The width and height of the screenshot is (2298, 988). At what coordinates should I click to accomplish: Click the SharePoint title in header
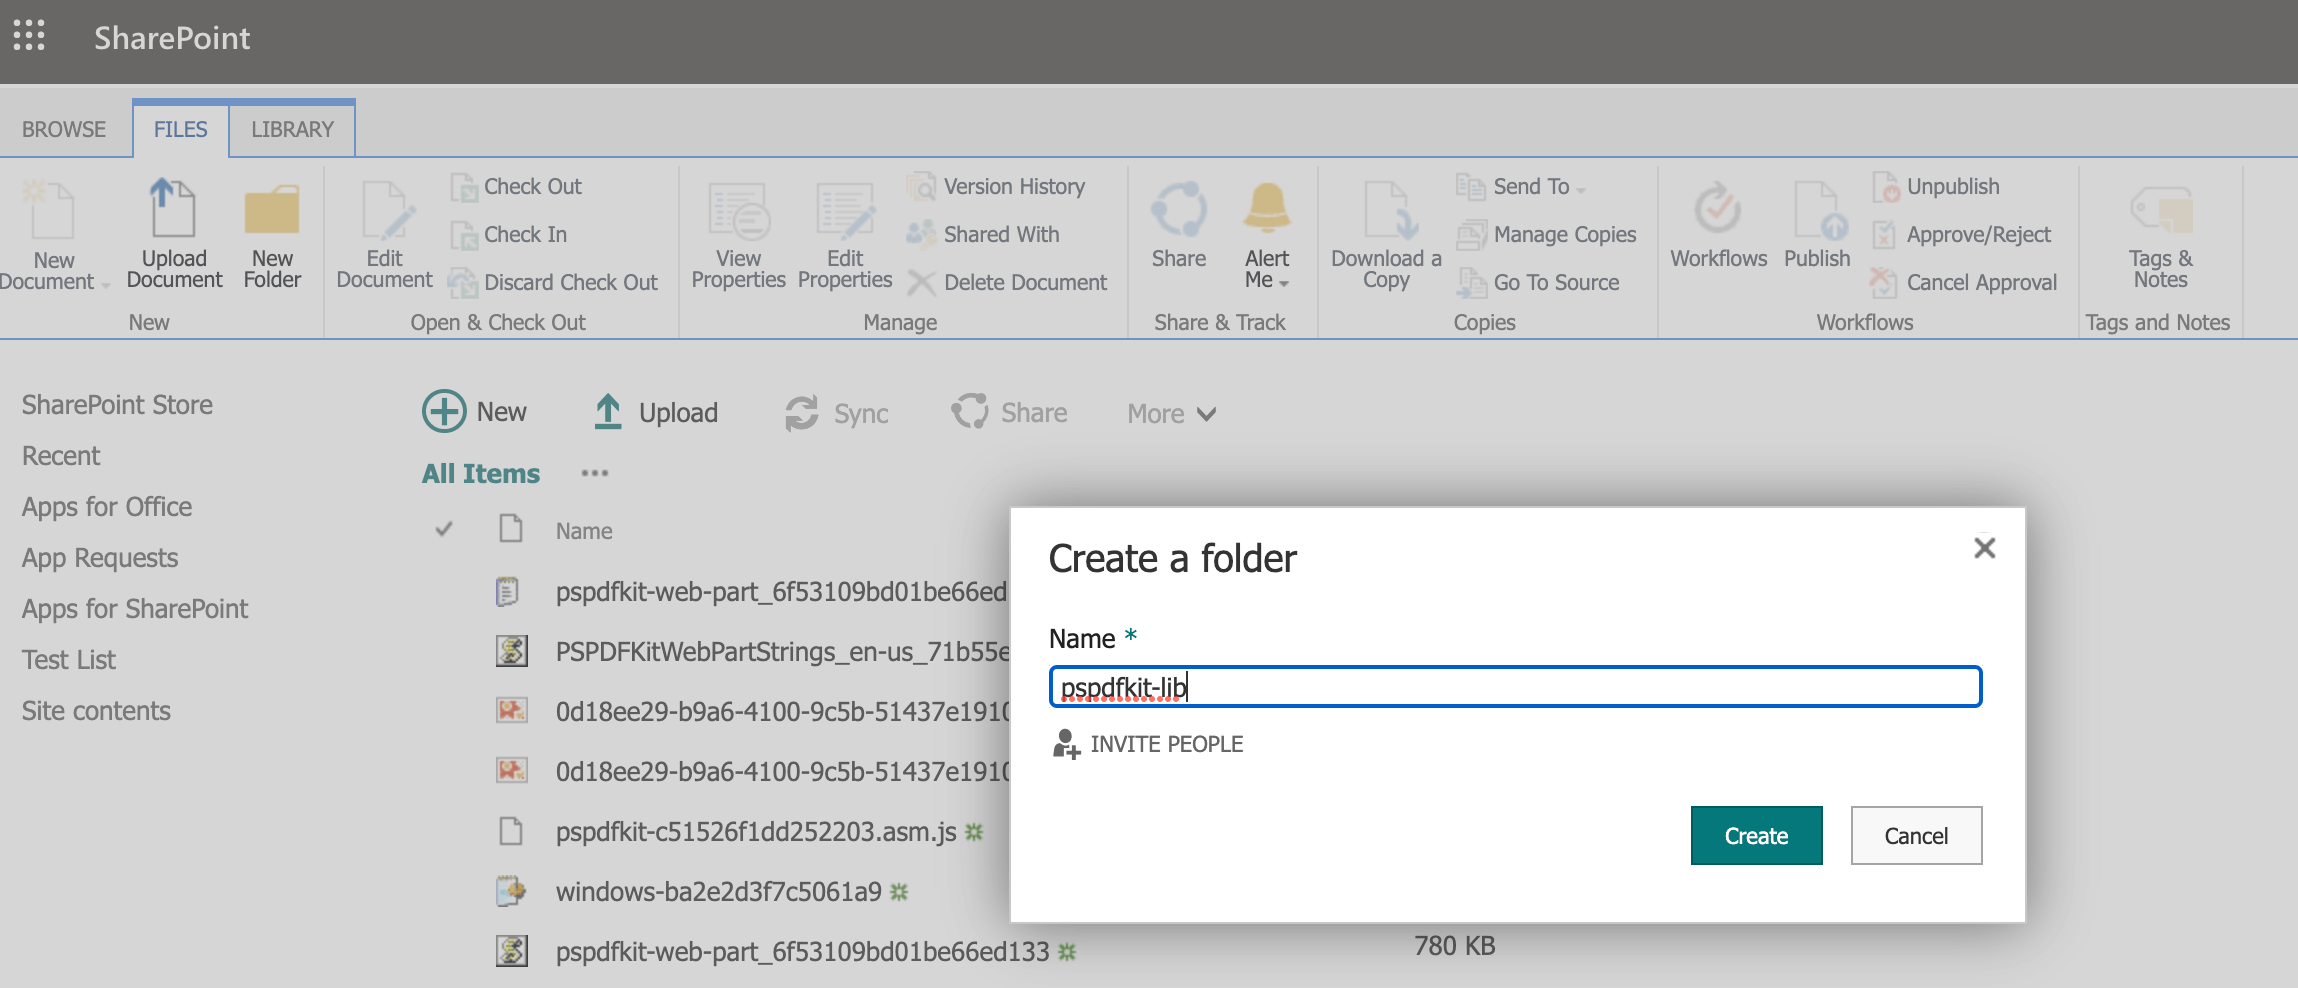[172, 38]
